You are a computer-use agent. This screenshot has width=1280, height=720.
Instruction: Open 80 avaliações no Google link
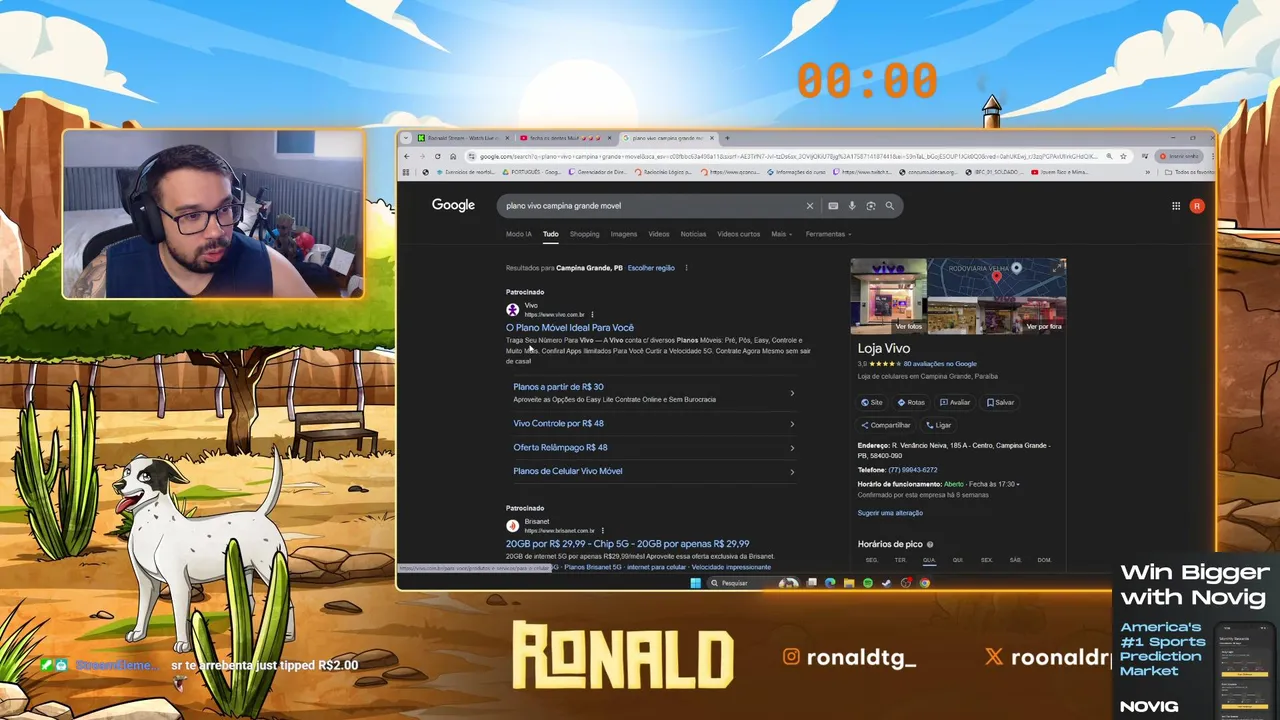pos(940,364)
